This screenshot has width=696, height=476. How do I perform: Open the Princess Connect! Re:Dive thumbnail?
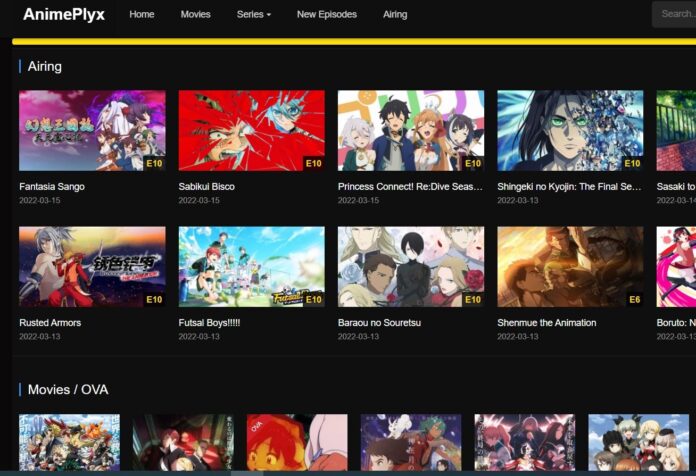click(411, 131)
